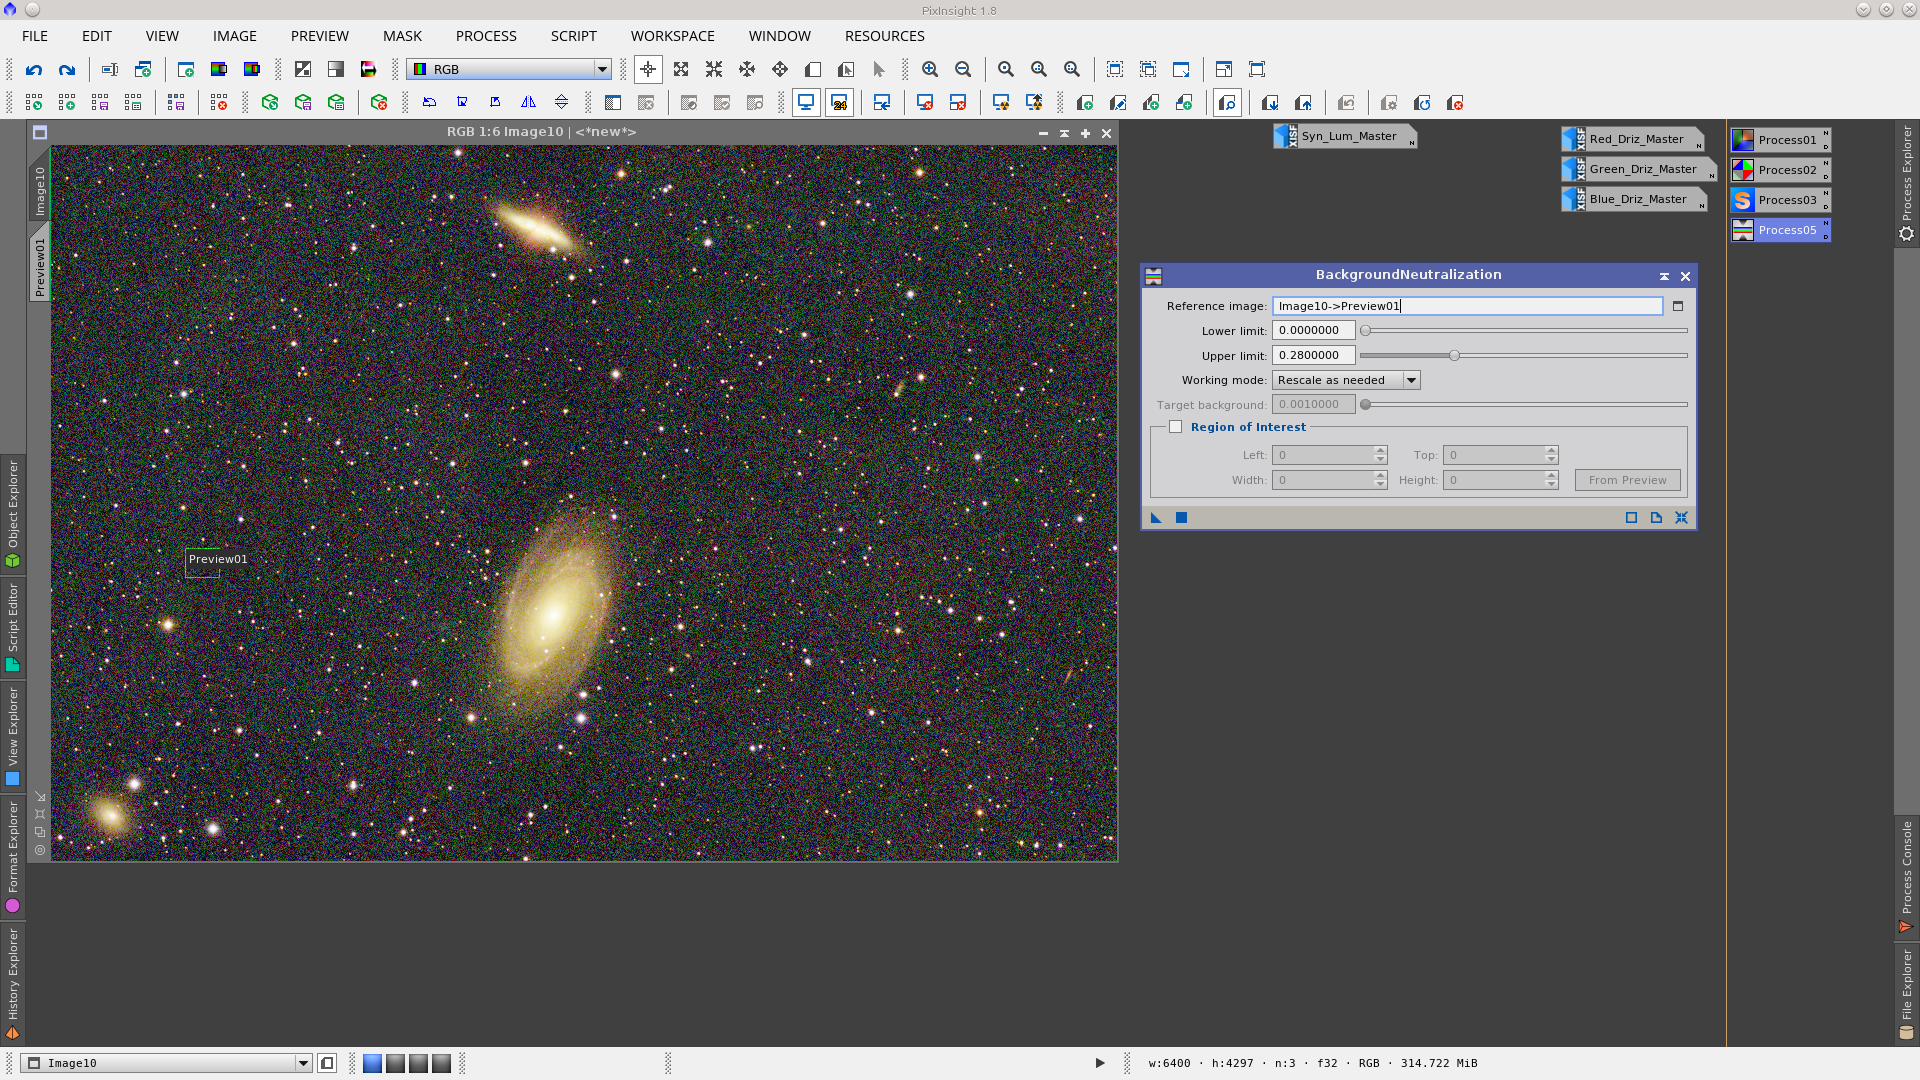Open the MASK menu
Viewport: 1920px width, 1080px height.
tap(402, 36)
